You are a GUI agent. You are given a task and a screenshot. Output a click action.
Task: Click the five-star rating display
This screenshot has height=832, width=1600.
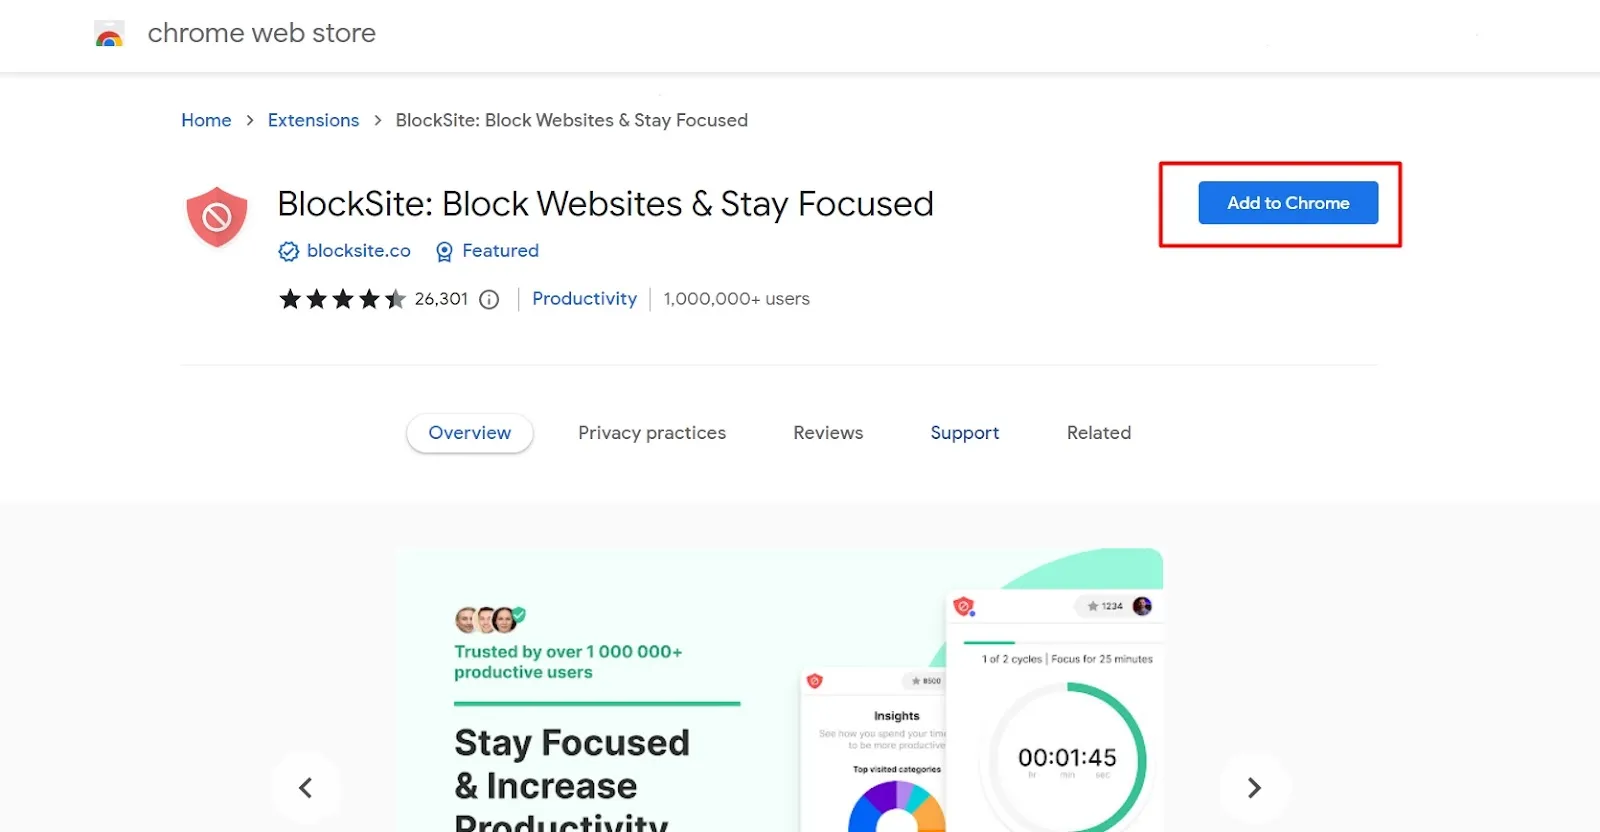point(342,299)
